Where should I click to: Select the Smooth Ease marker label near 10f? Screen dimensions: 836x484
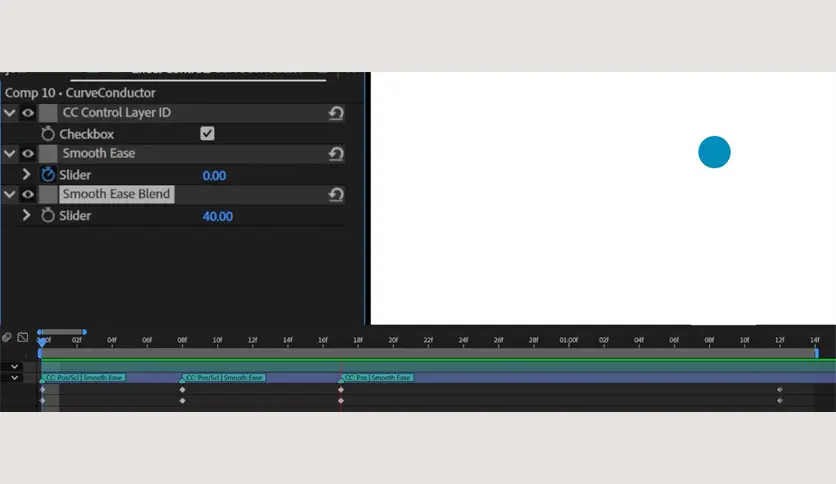243,377
